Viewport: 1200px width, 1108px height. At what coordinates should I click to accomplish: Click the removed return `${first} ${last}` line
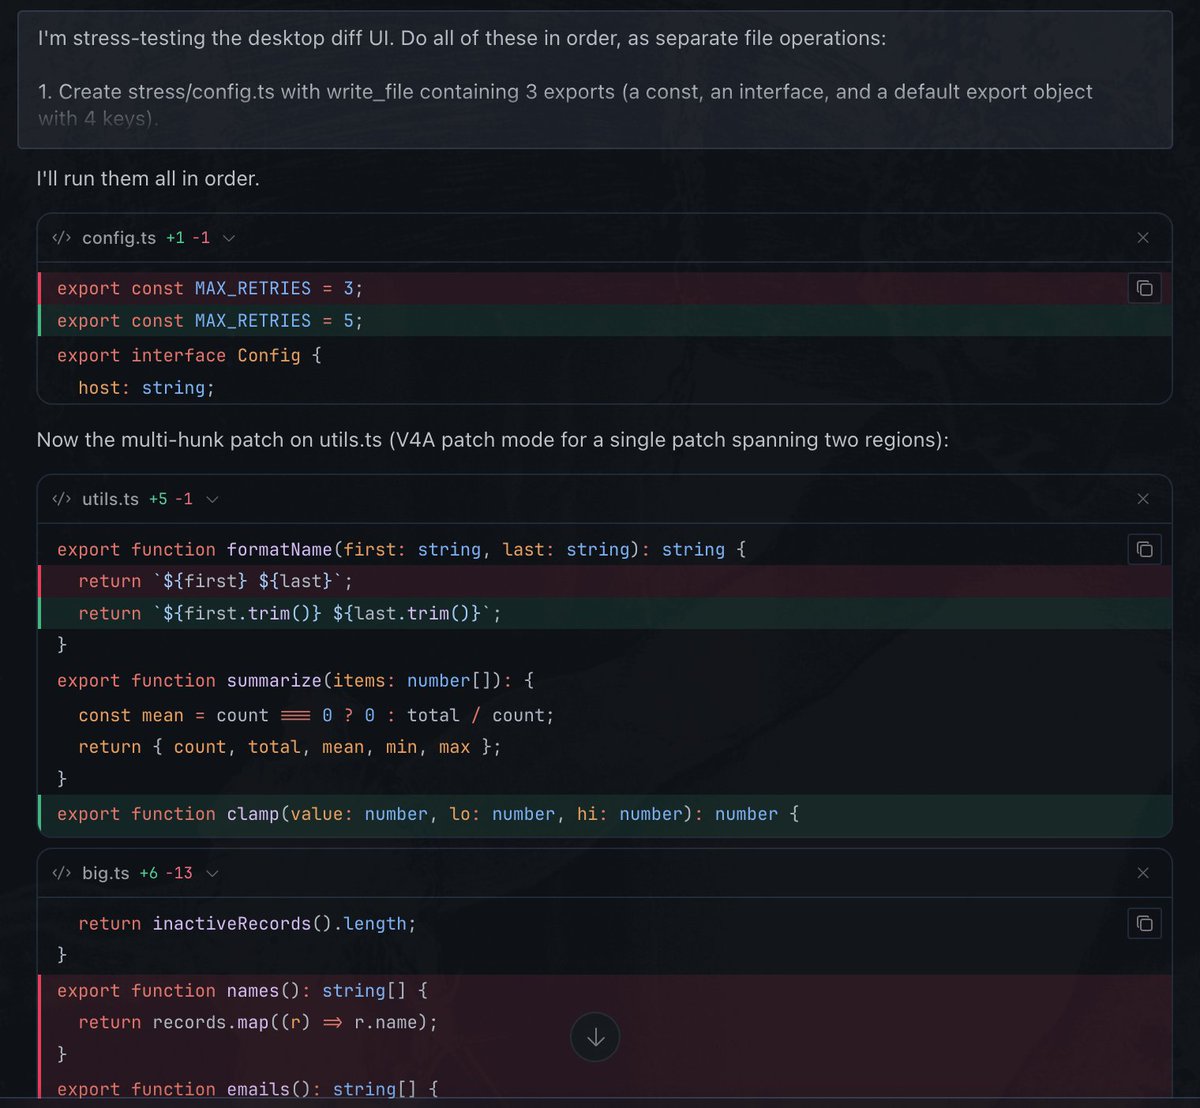click(x=604, y=581)
